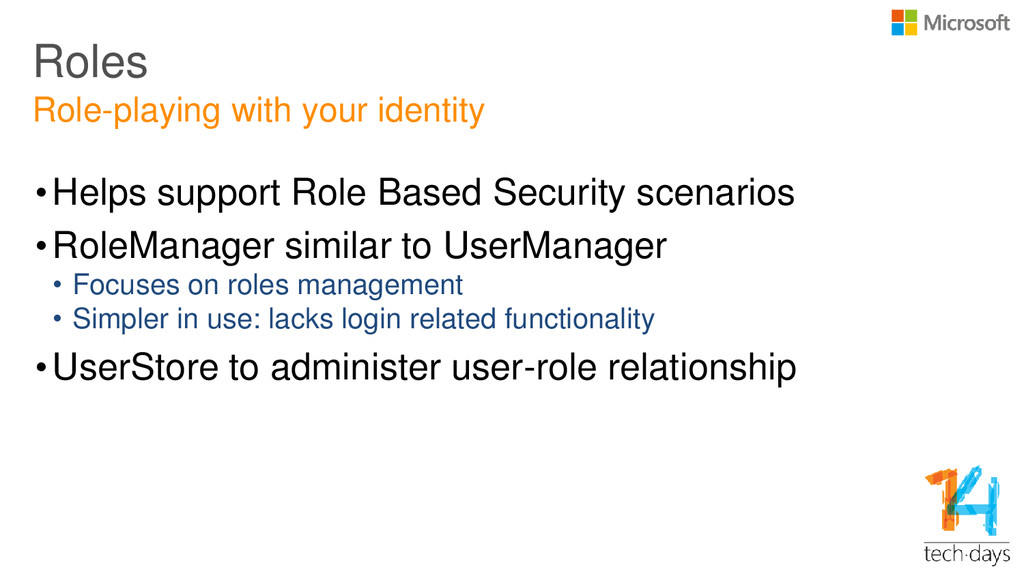Click the Microsoft wordmark text
1024x576 pixels.
click(x=966, y=22)
